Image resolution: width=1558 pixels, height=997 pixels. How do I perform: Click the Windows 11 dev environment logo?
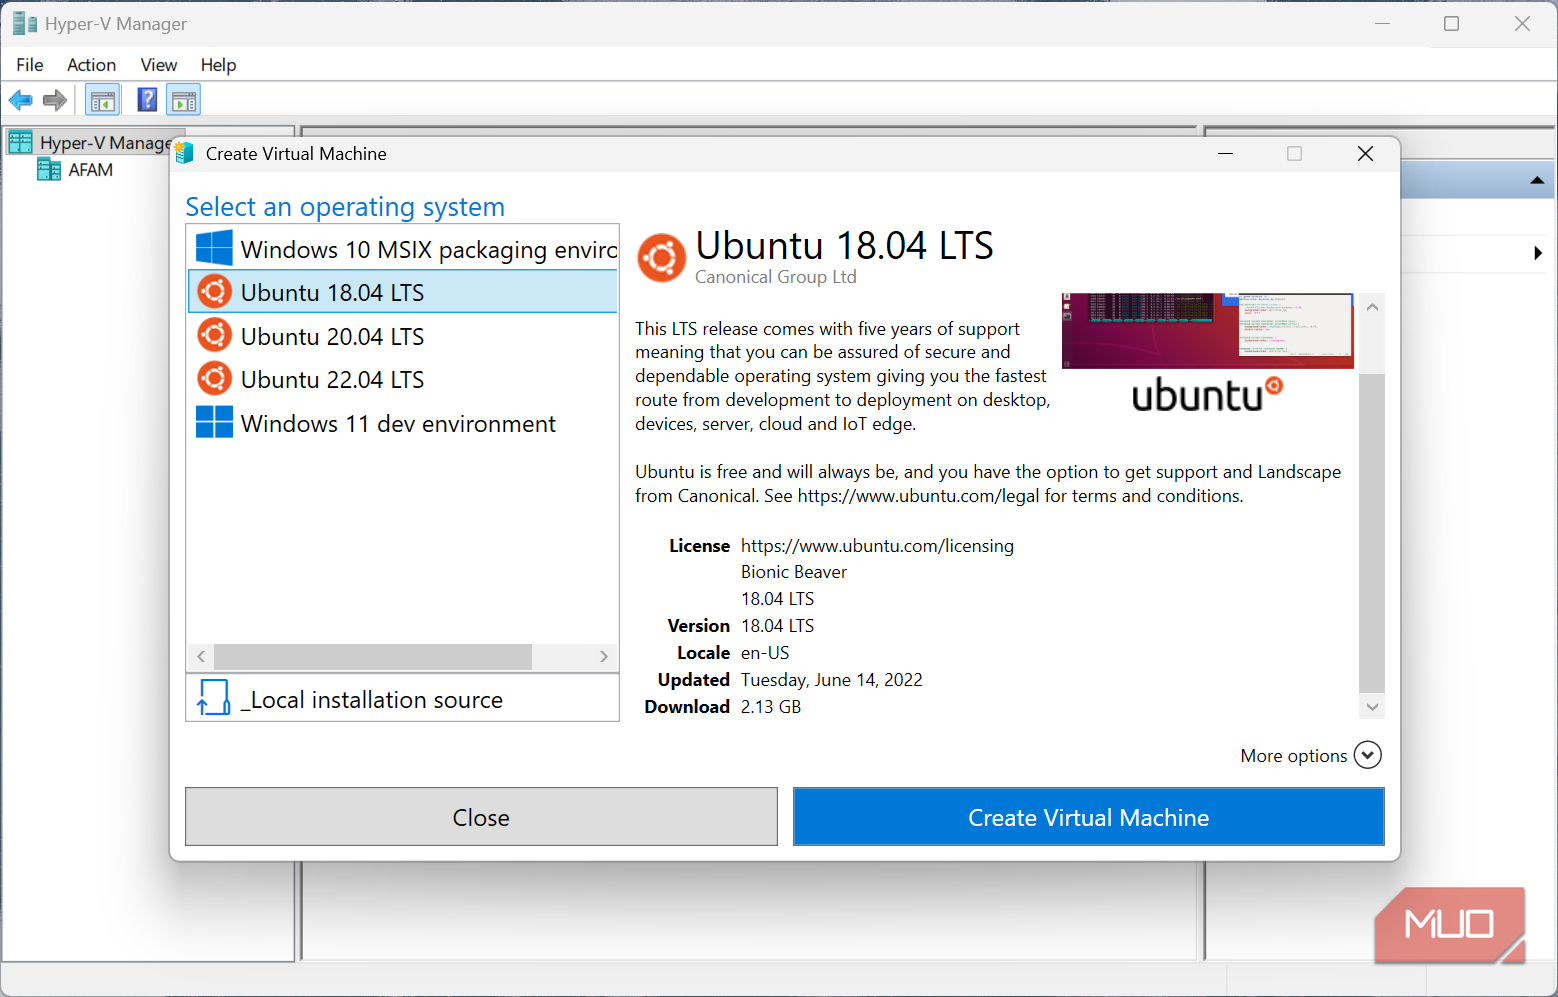tap(214, 422)
